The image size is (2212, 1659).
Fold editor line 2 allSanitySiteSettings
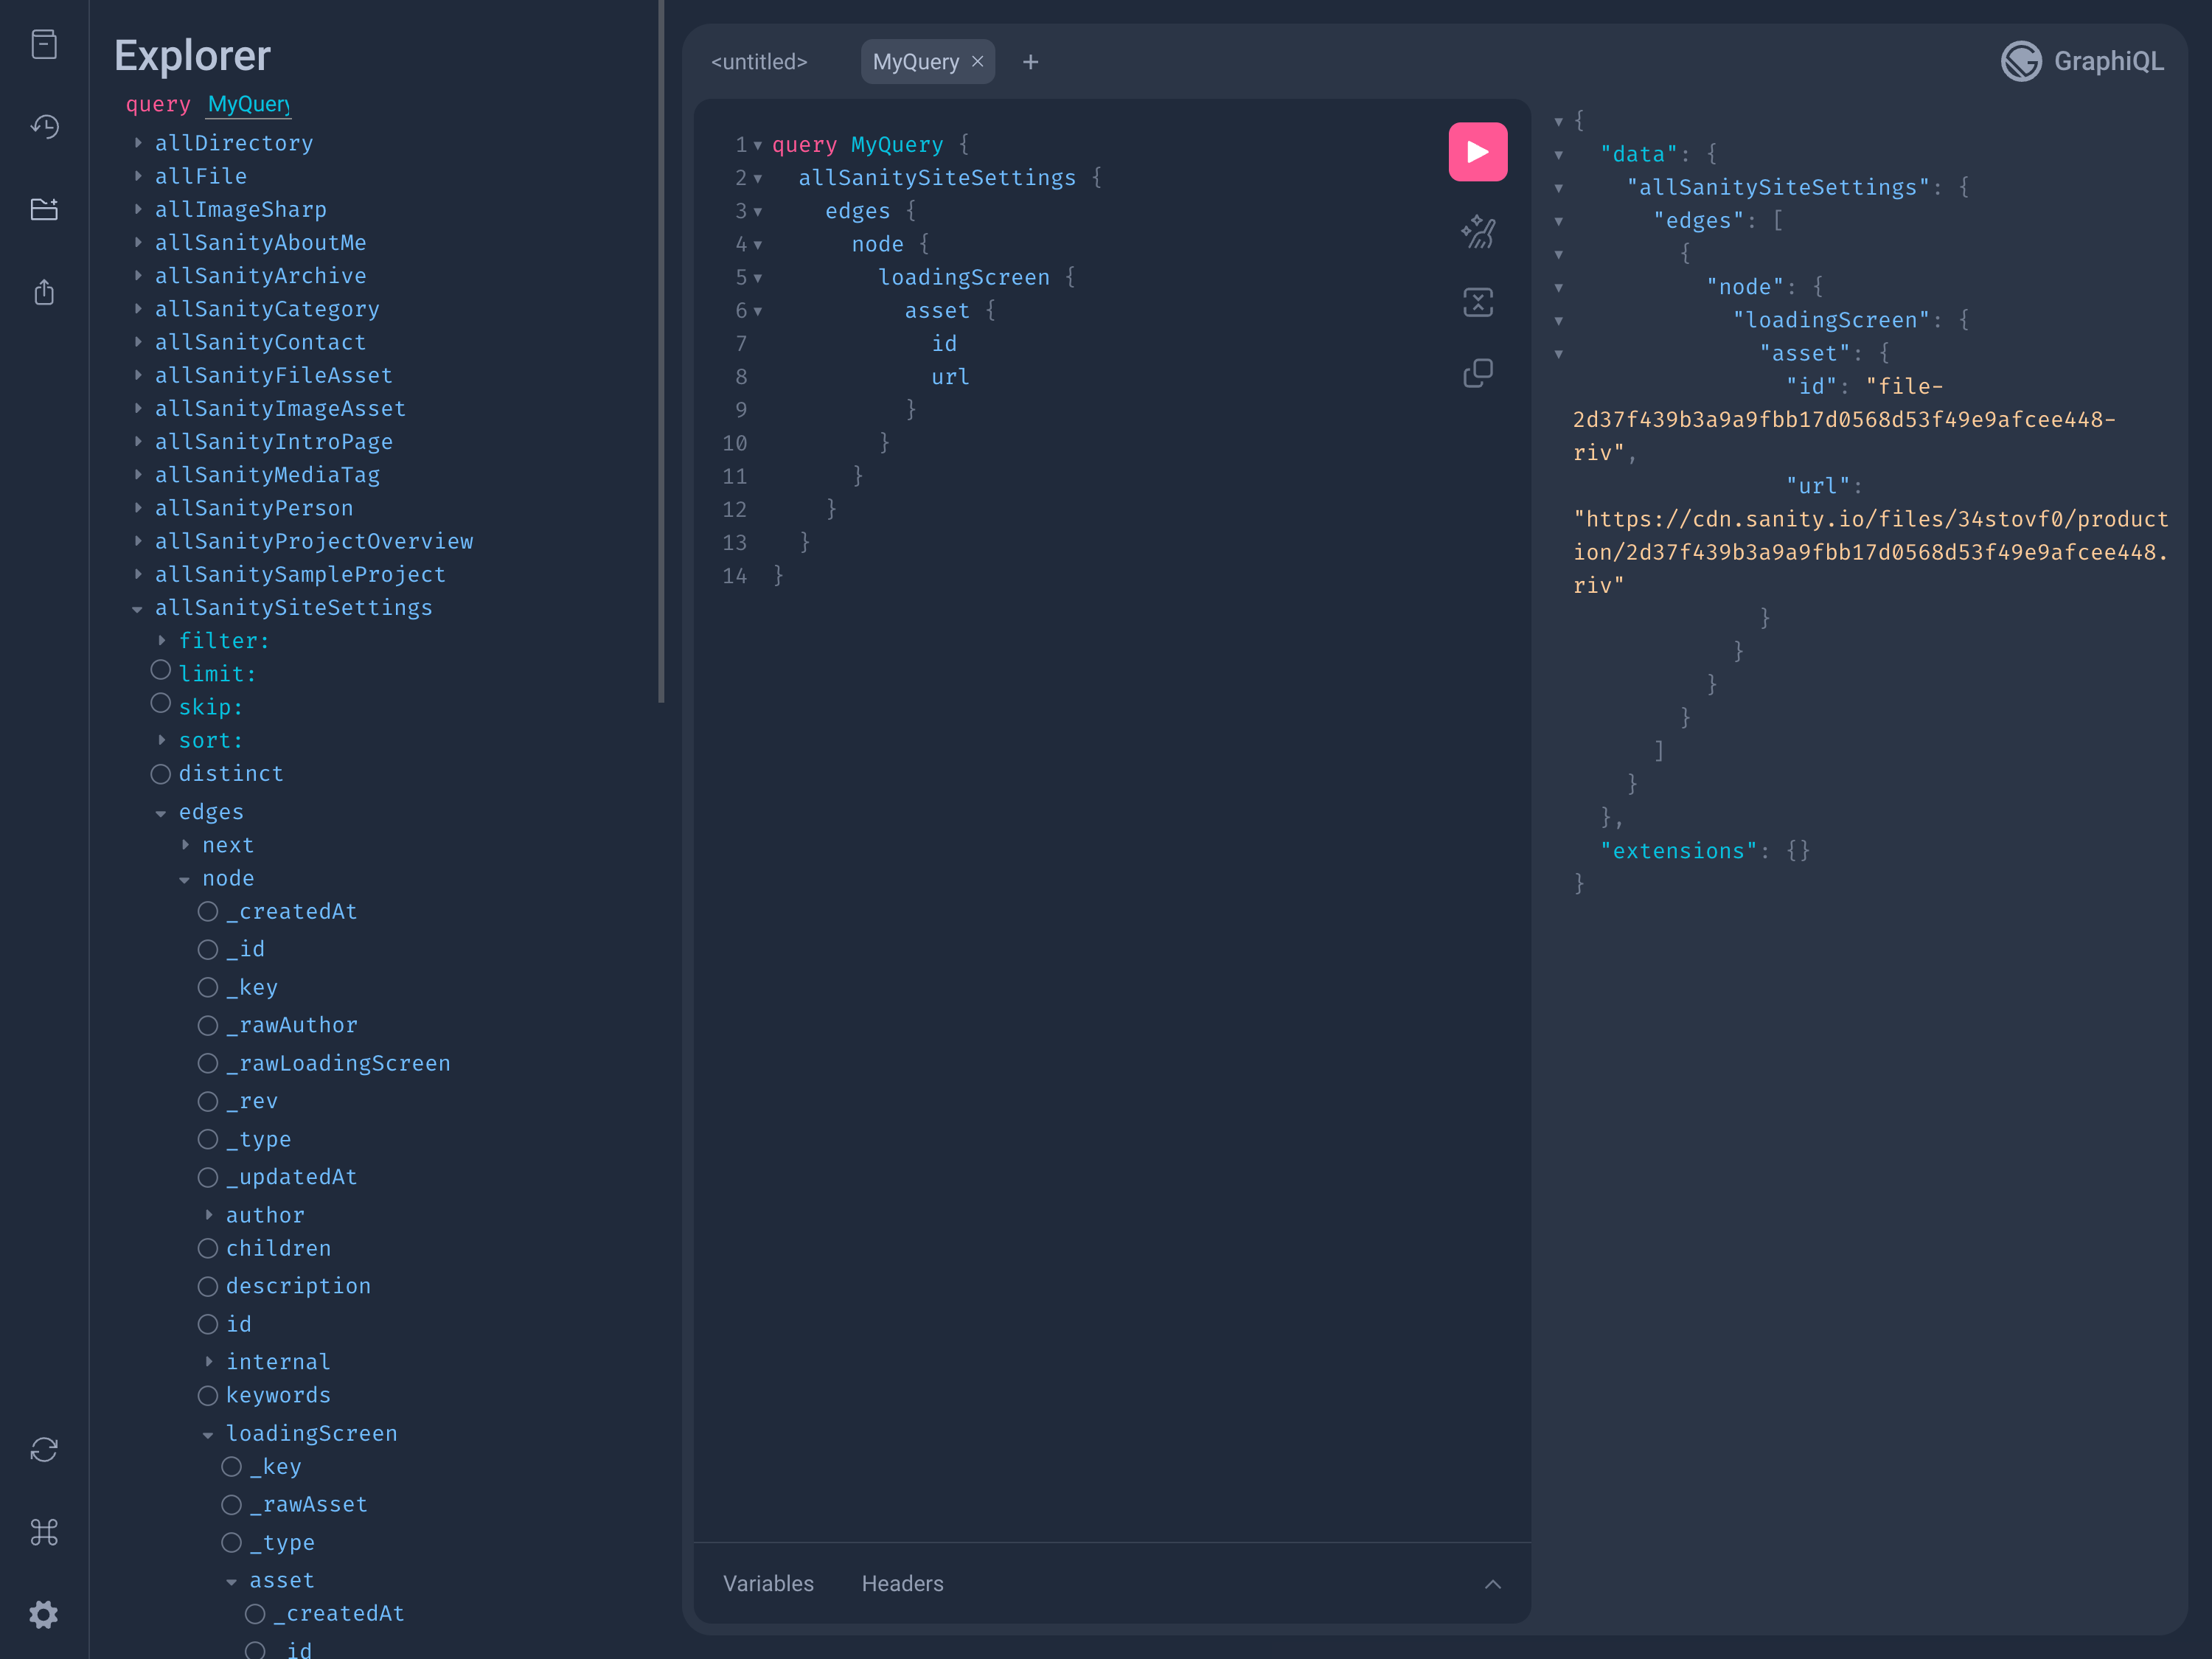[x=758, y=179]
